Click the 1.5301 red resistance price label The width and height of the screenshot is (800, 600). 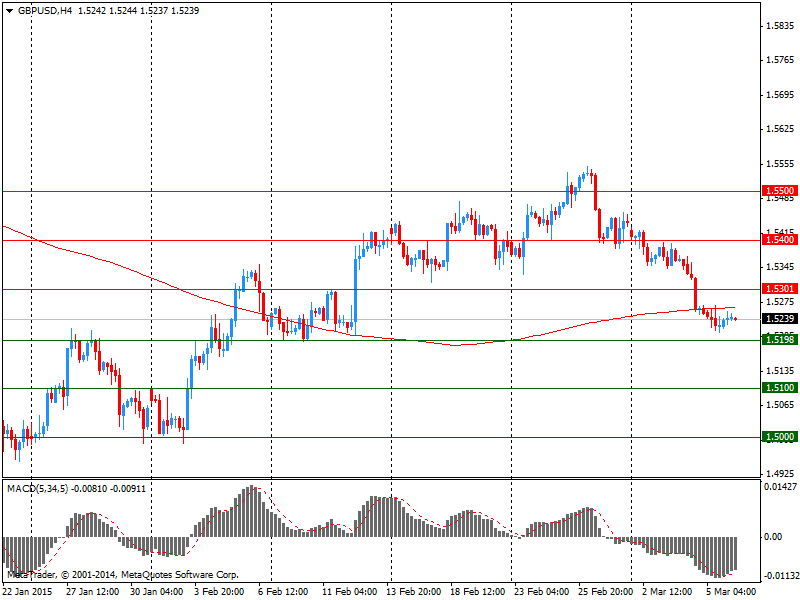[x=779, y=289]
